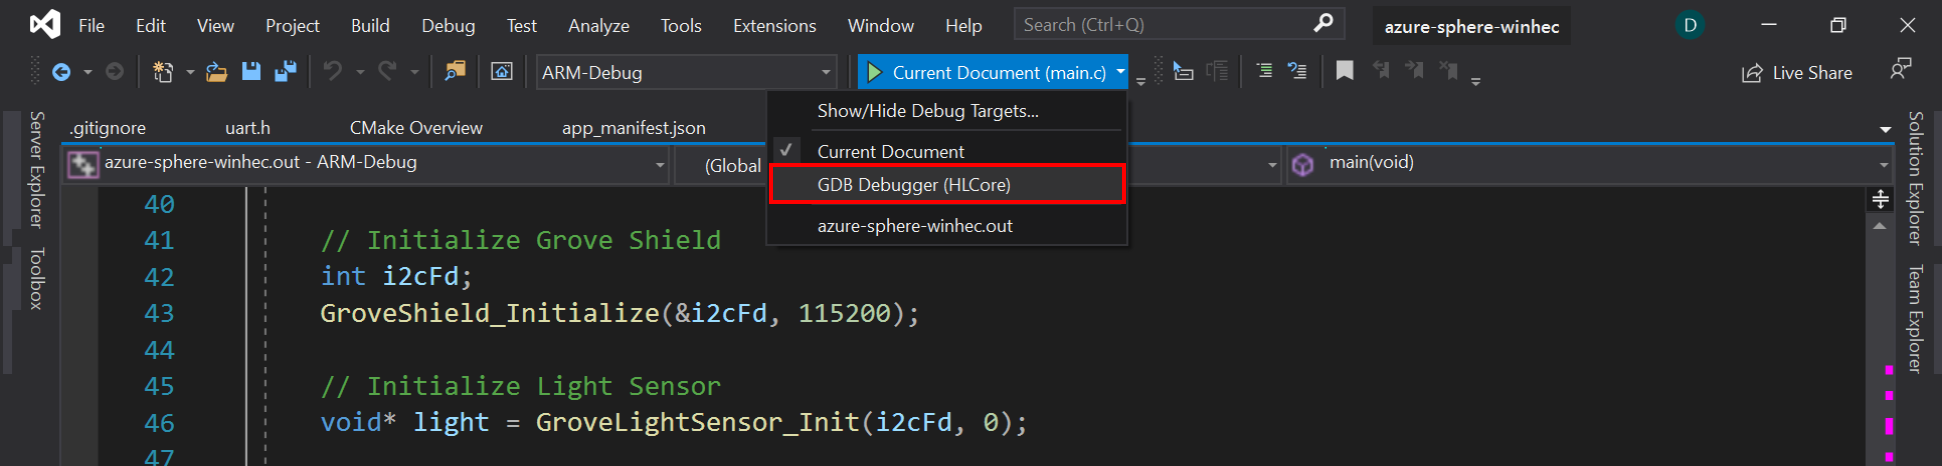Select the checked Current Document target

pos(947,151)
